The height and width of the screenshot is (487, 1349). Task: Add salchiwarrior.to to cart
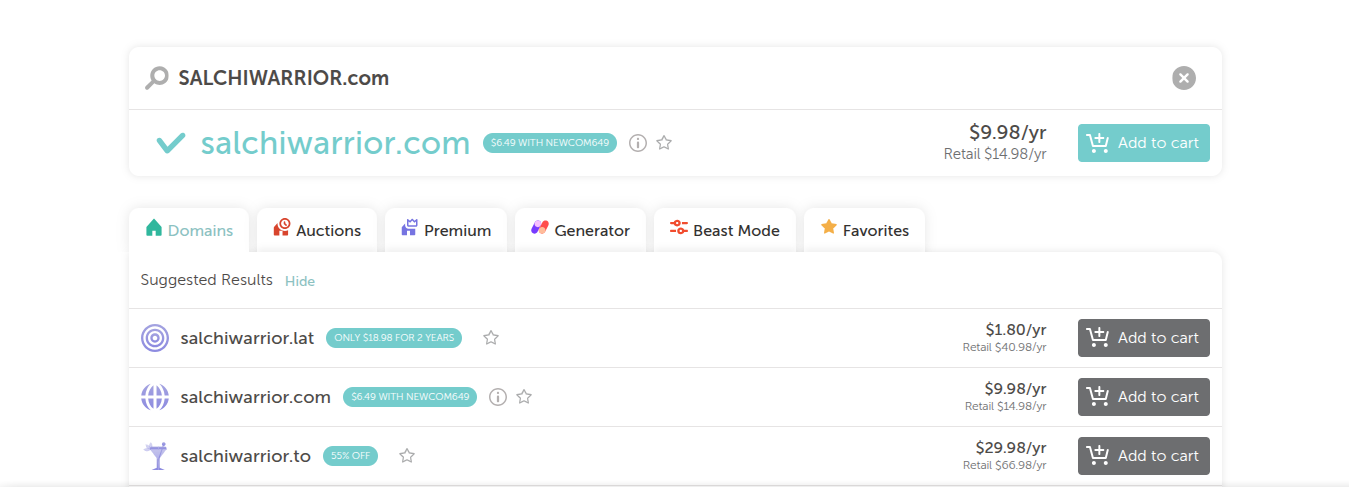[1143, 456]
